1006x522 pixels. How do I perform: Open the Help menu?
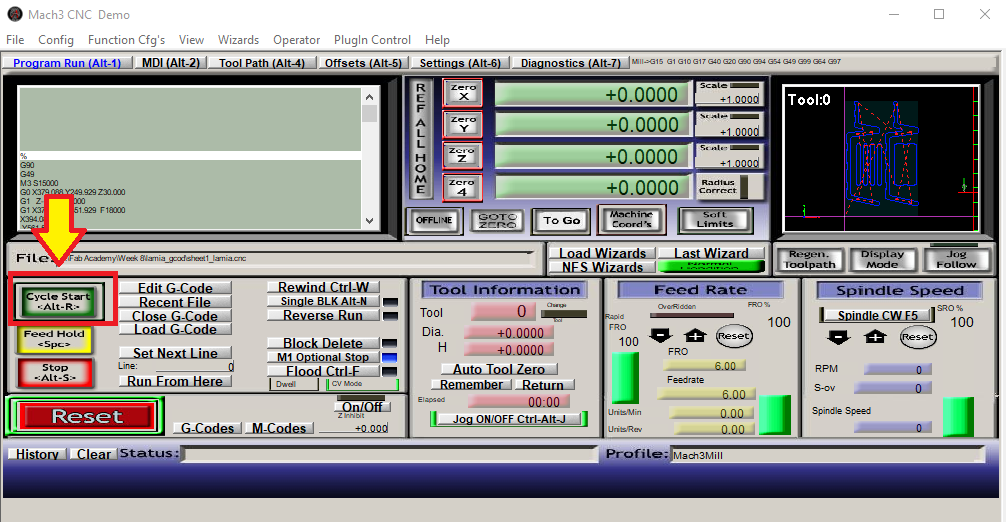(x=437, y=40)
